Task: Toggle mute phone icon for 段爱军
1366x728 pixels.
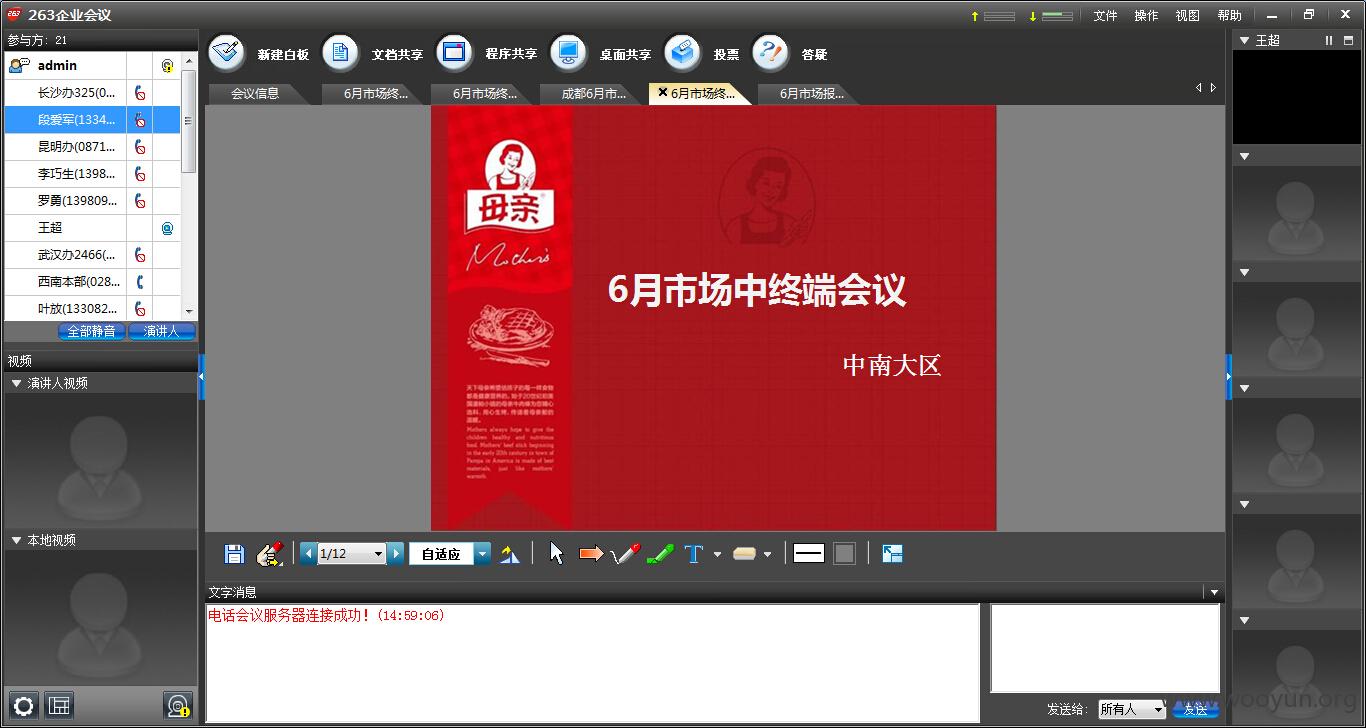Action: 140,120
